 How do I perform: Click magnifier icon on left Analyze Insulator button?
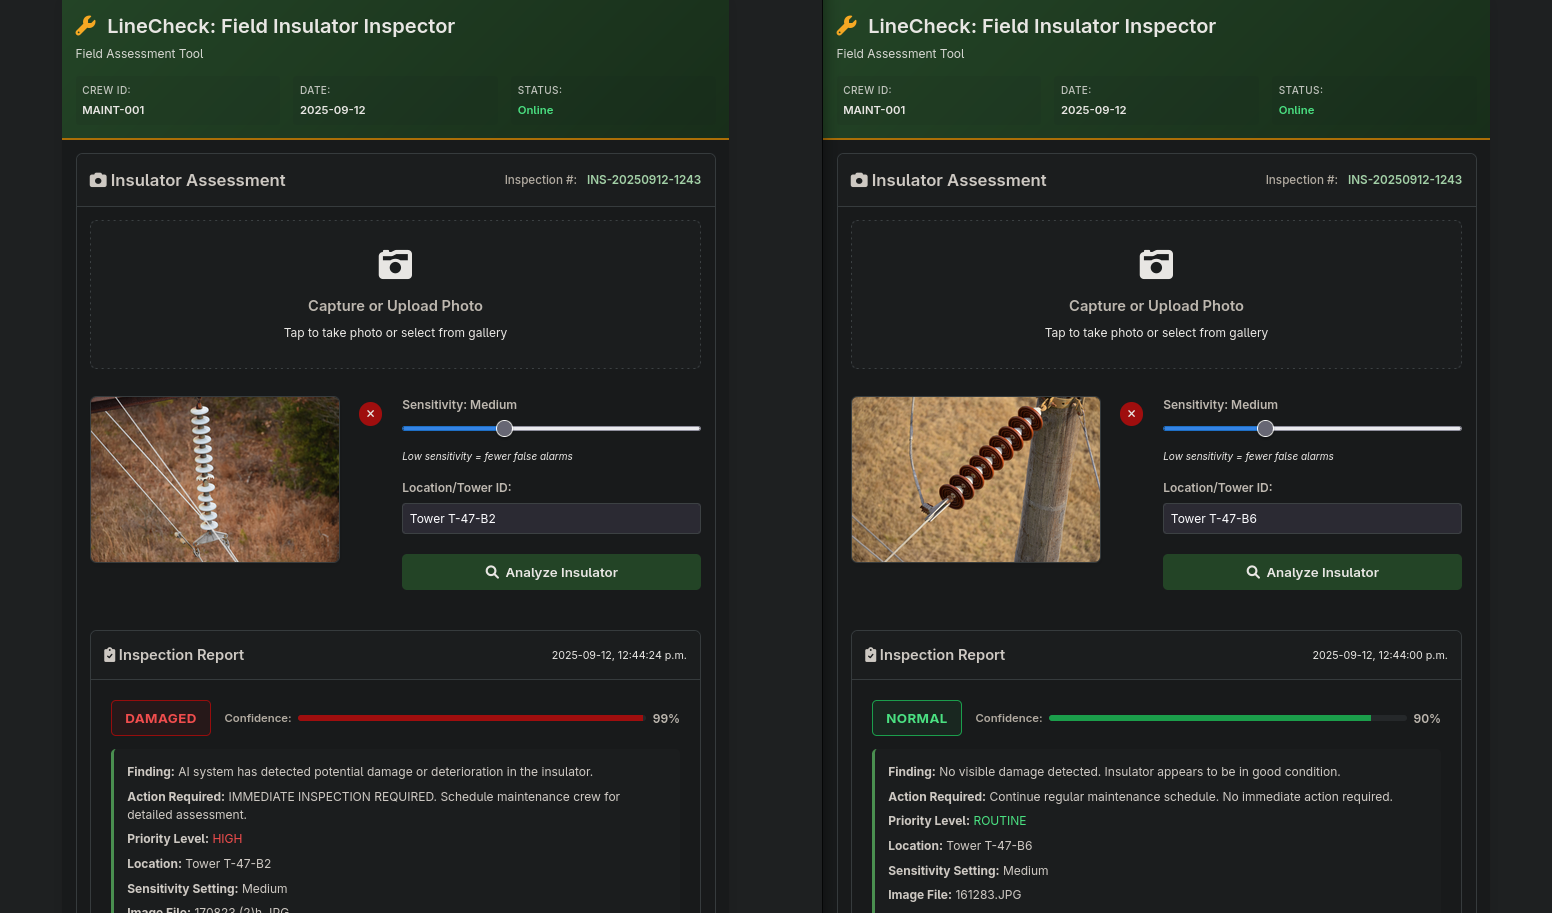click(492, 572)
